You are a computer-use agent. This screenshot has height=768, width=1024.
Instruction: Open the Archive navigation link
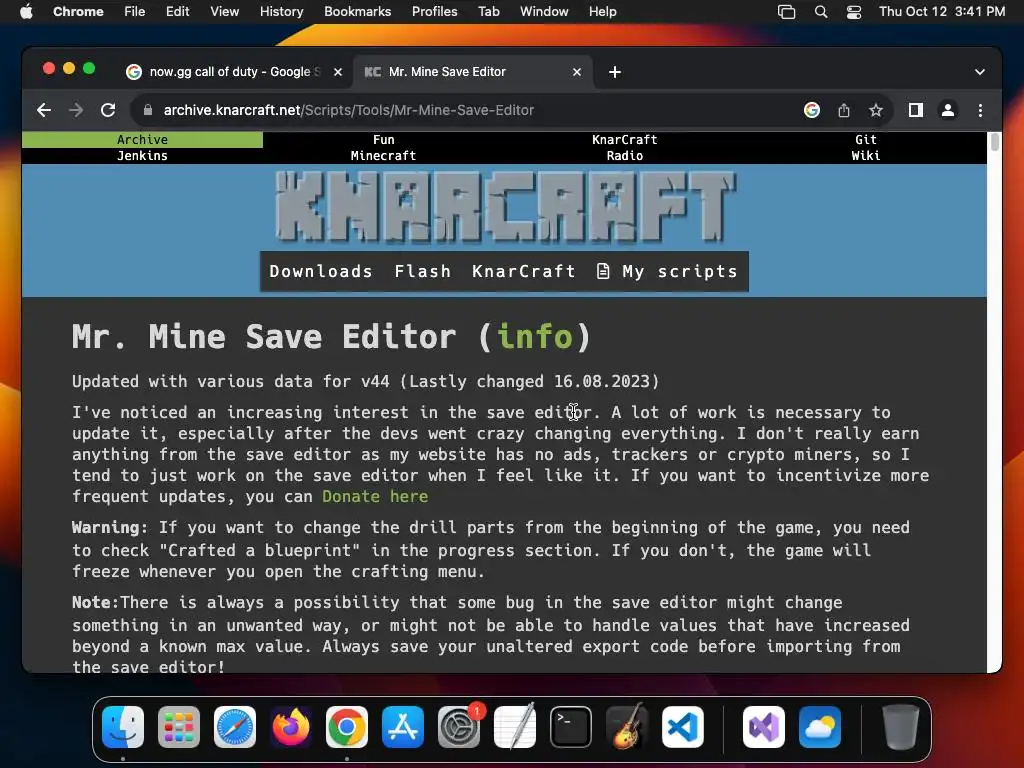click(142, 139)
